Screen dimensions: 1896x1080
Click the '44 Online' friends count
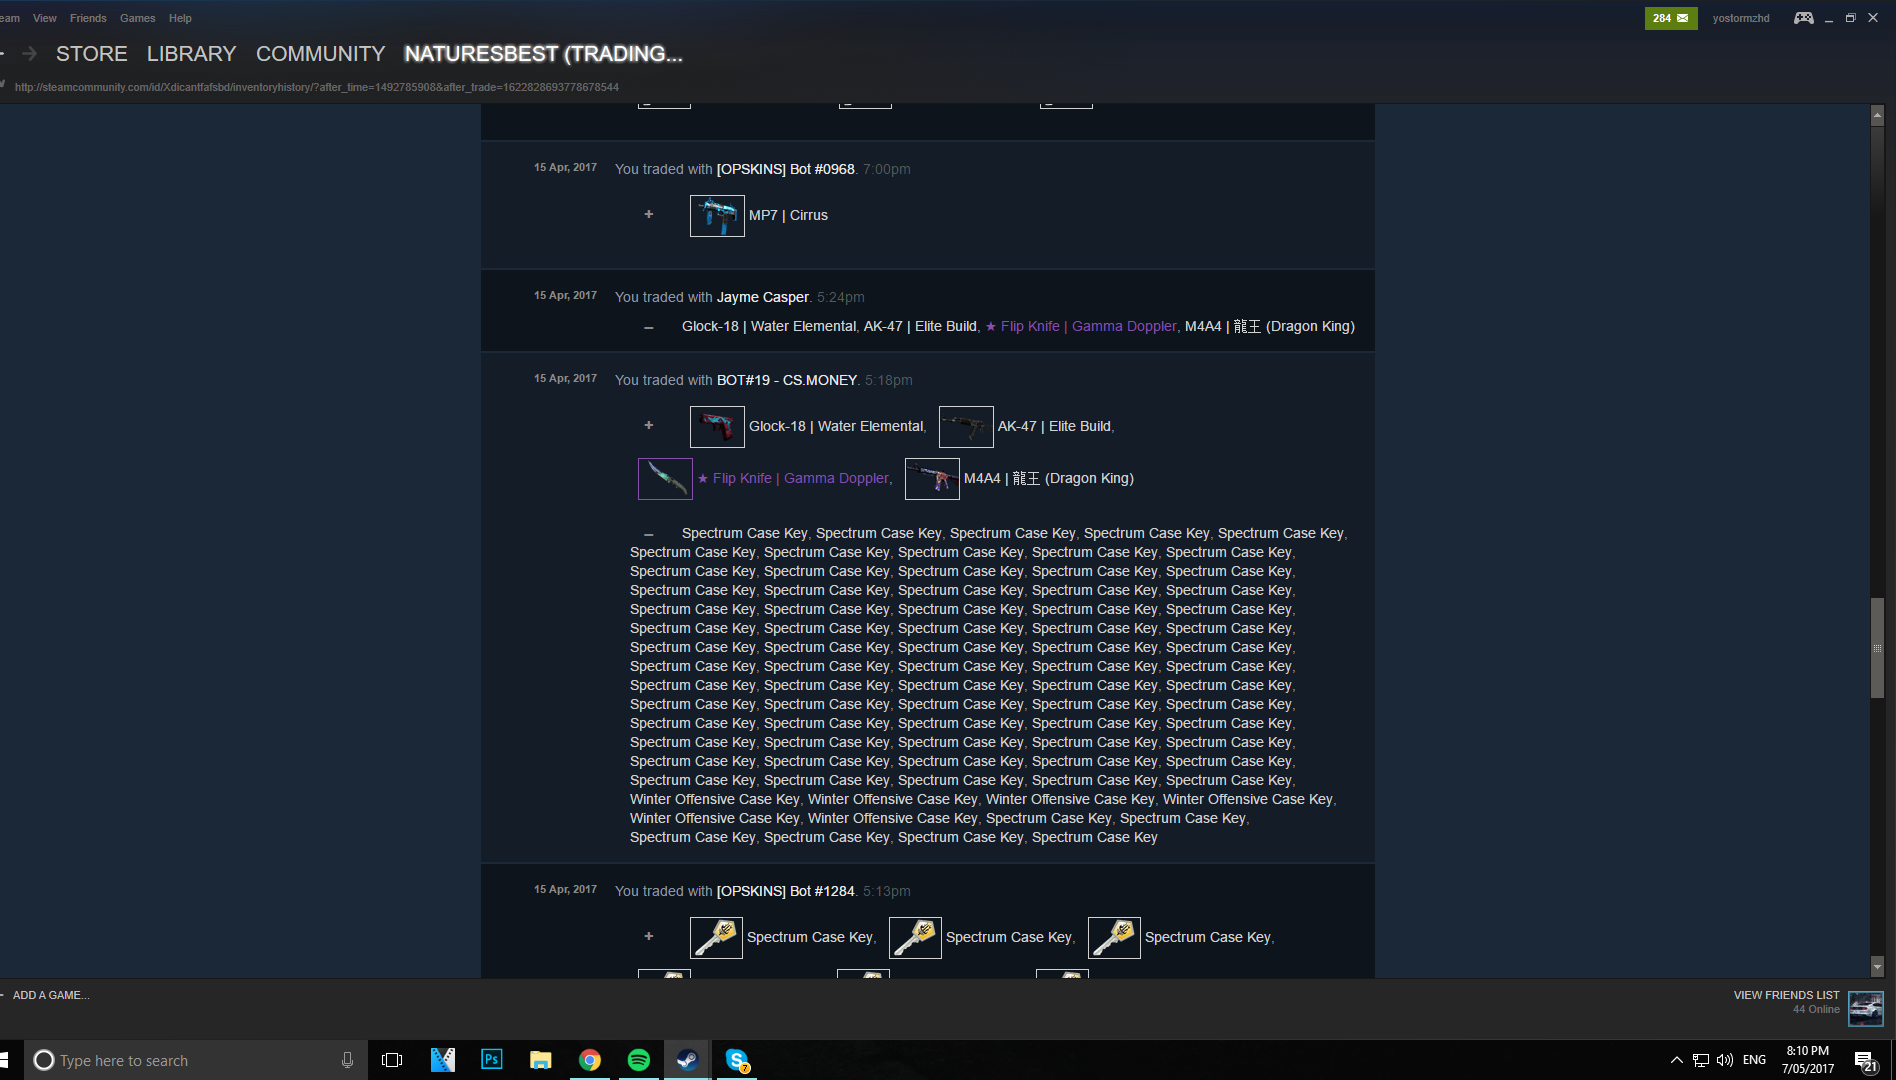tap(1816, 1010)
